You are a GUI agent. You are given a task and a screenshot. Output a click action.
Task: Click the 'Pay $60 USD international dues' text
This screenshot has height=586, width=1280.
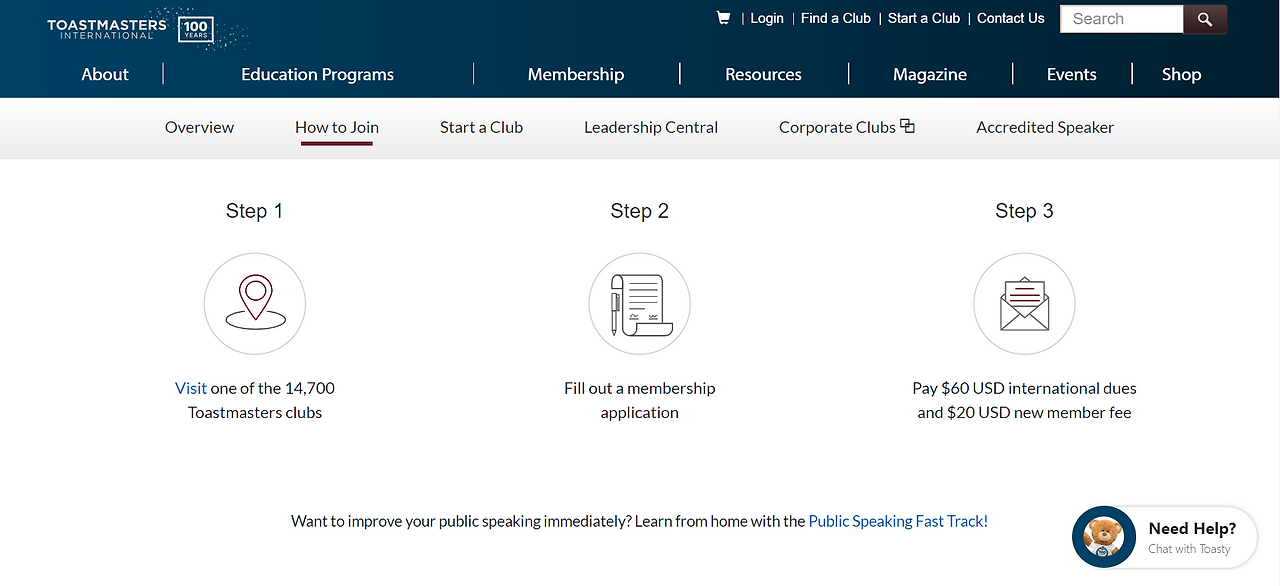[1024, 388]
